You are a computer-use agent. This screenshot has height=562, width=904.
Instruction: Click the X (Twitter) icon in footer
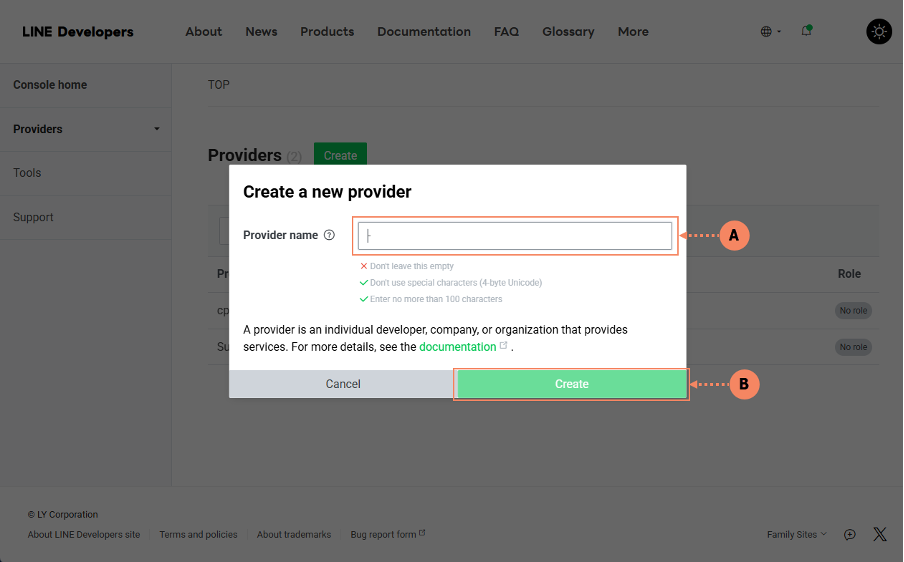879,534
